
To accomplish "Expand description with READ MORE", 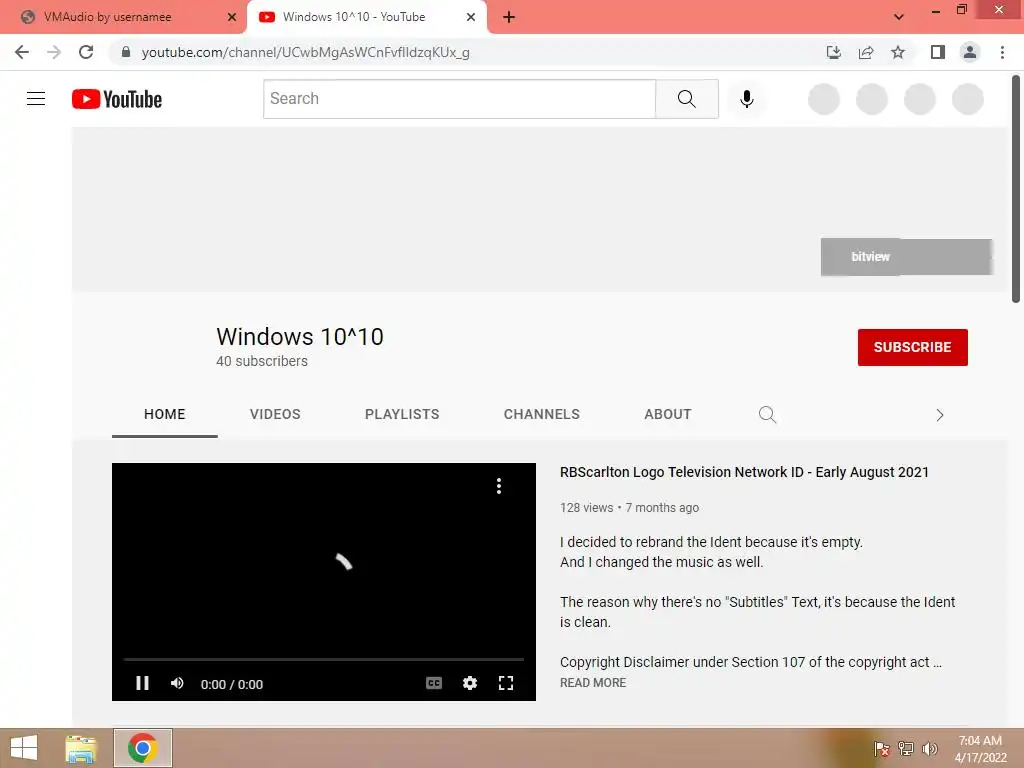I will 593,682.
